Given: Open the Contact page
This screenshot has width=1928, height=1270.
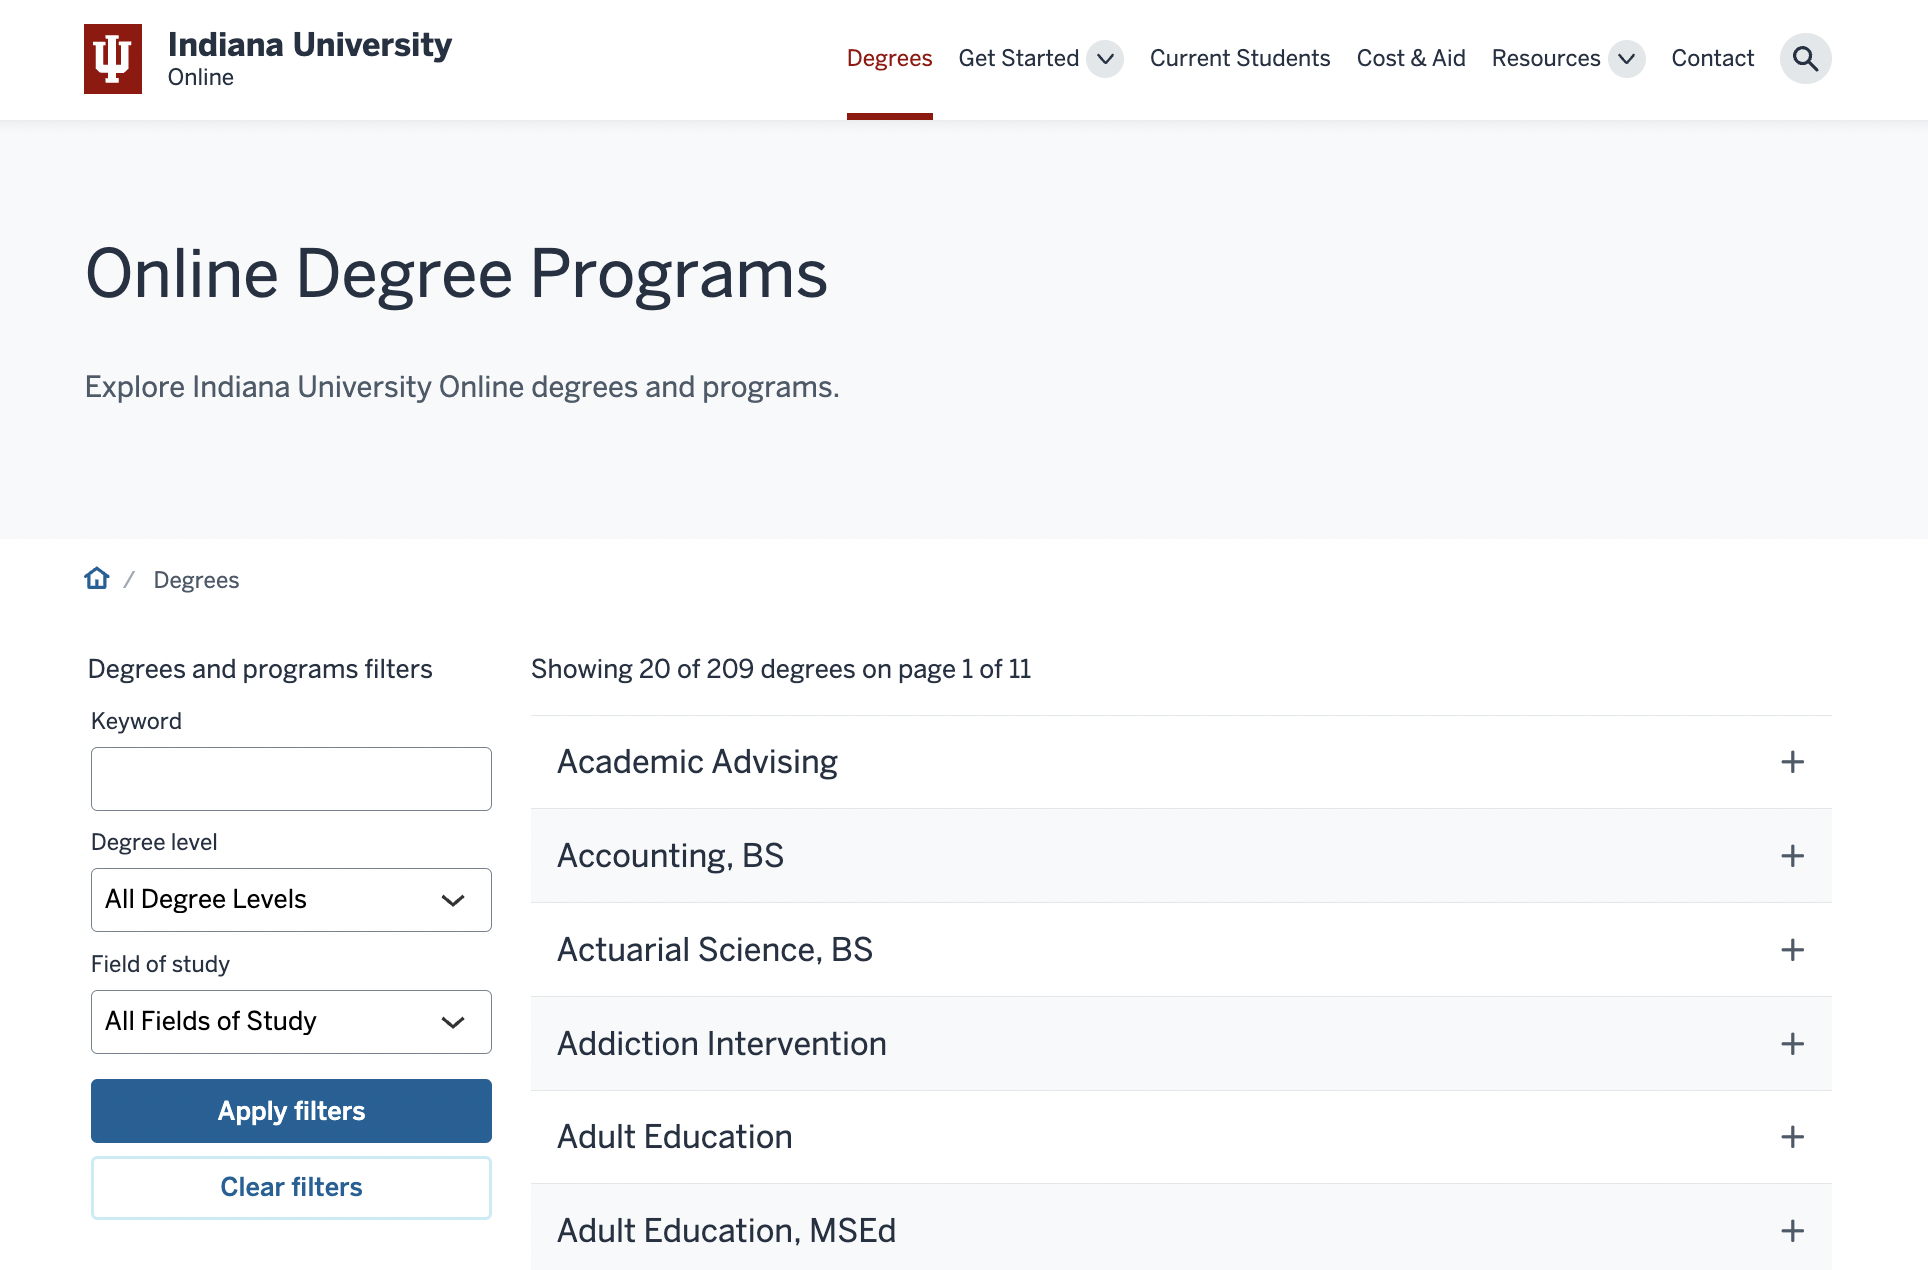Looking at the screenshot, I should (1713, 59).
